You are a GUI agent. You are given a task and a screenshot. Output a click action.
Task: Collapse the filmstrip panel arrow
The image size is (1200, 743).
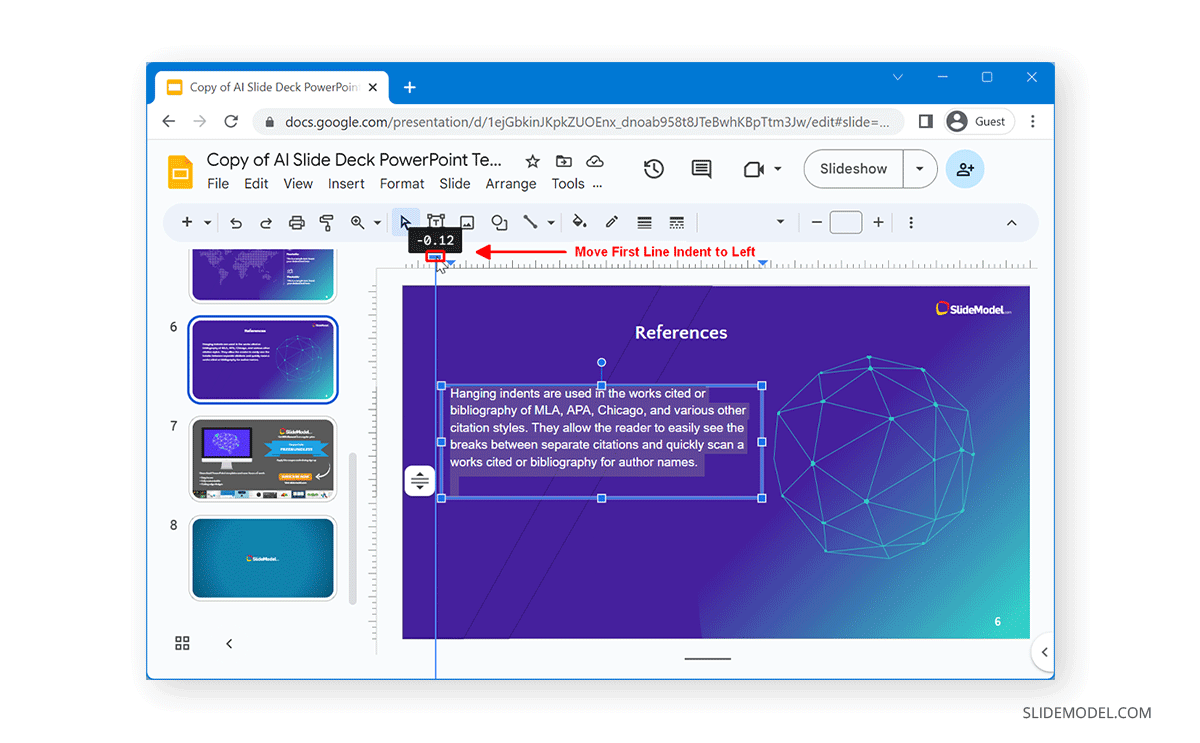click(x=229, y=644)
